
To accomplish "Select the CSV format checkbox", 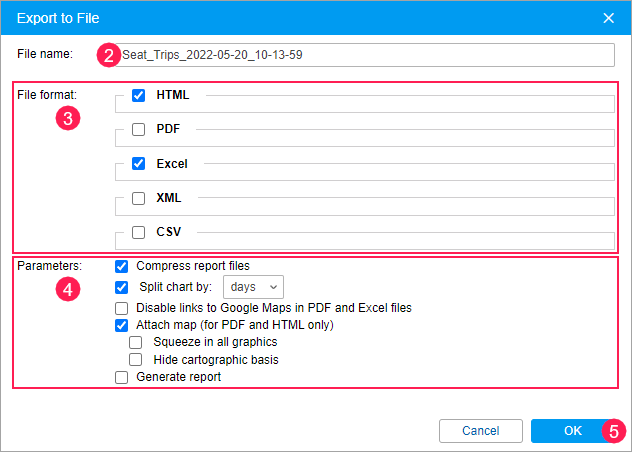I will point(139,232).
